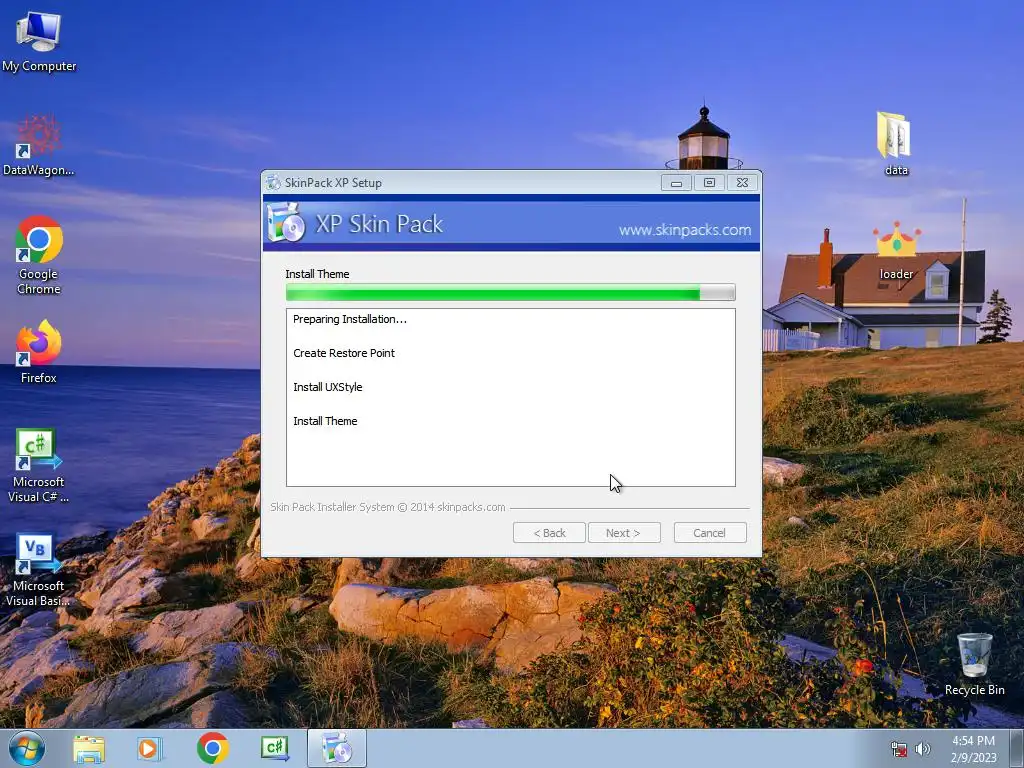Close the SkinPack XP Setup window
The width and height of the screenshot is (1024, 768).
point(743,183)
